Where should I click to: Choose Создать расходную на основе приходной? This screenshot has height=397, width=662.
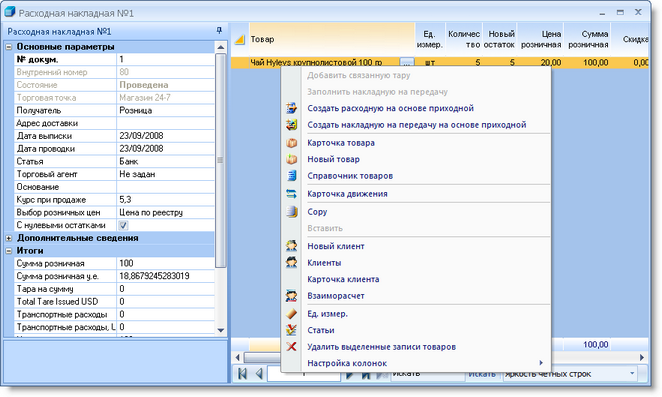coord(391,108)
